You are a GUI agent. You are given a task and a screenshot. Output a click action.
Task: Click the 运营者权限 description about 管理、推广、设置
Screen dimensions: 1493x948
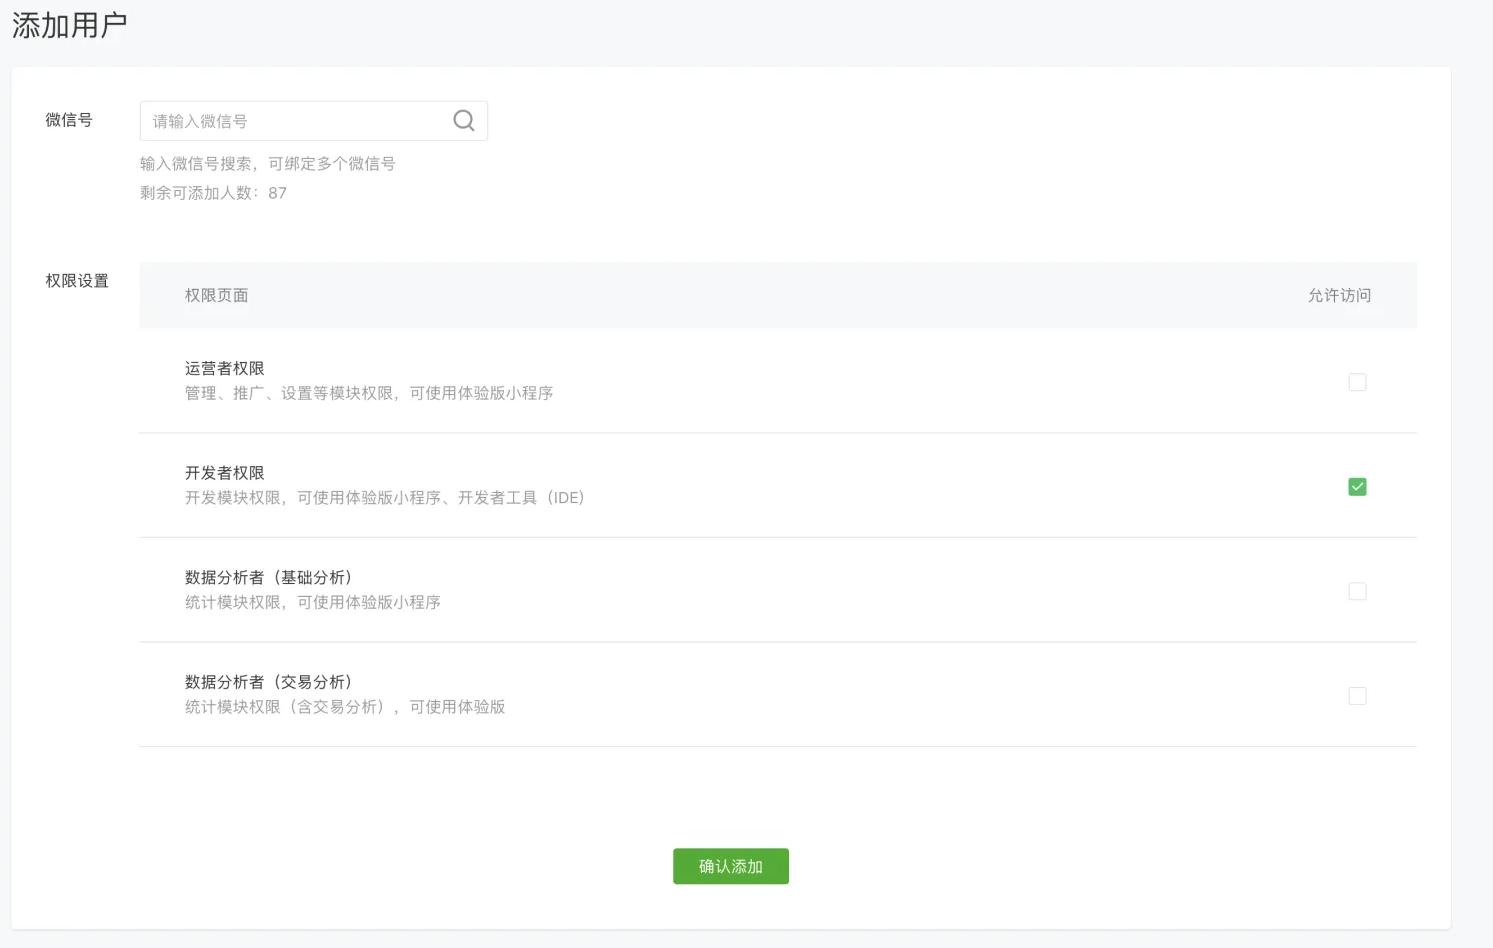point(369,394)
